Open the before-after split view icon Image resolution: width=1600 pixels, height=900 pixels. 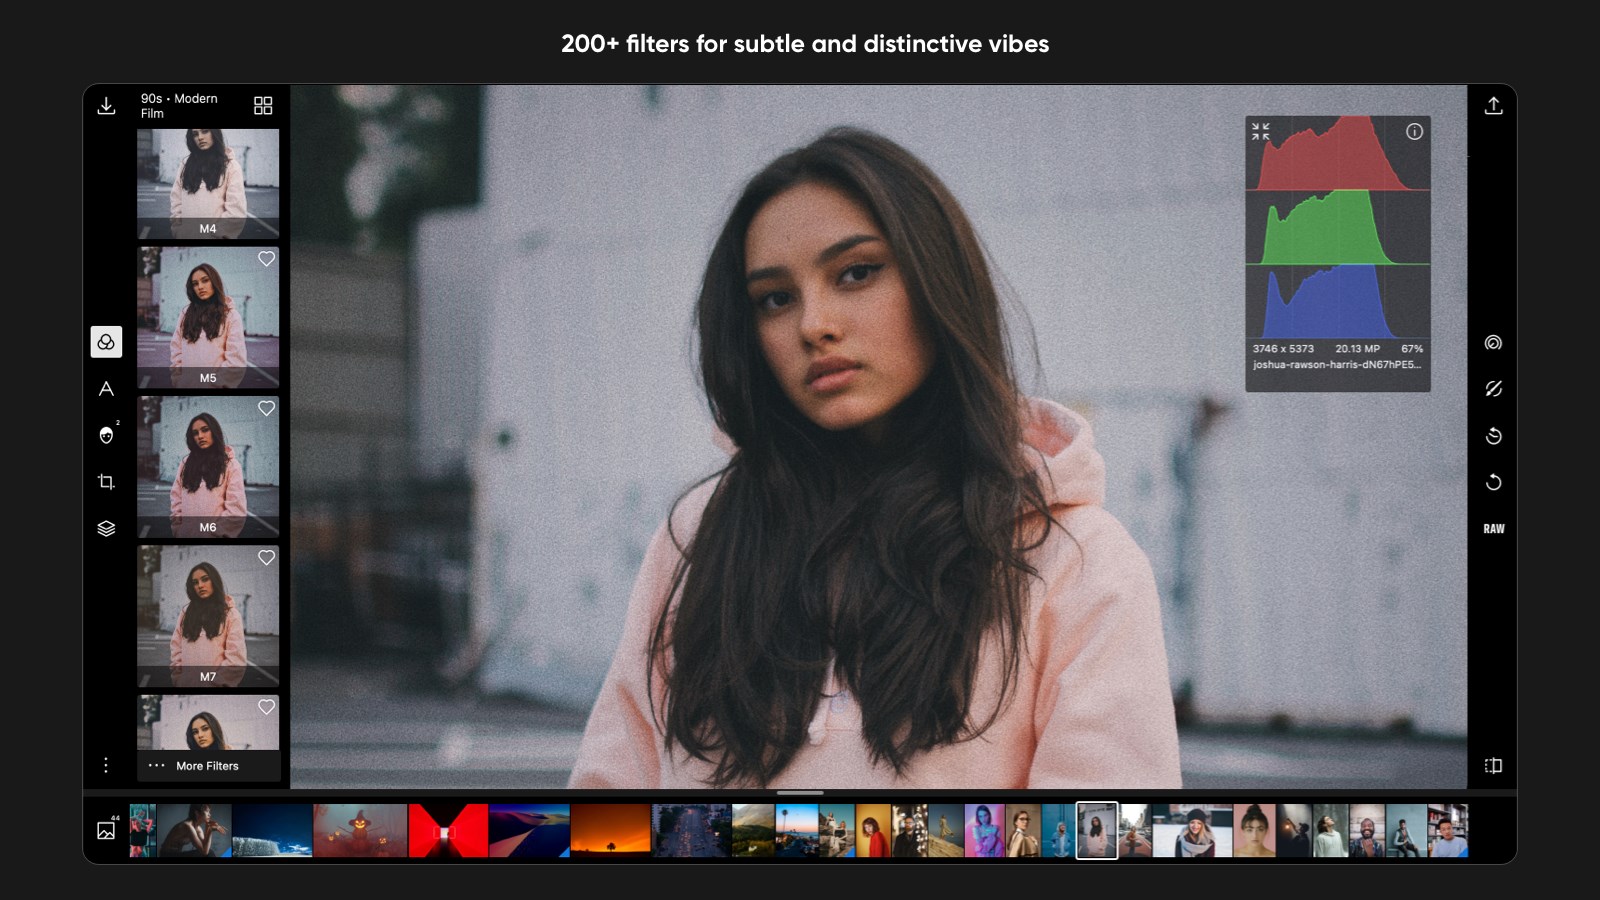tap(1493, 765)
